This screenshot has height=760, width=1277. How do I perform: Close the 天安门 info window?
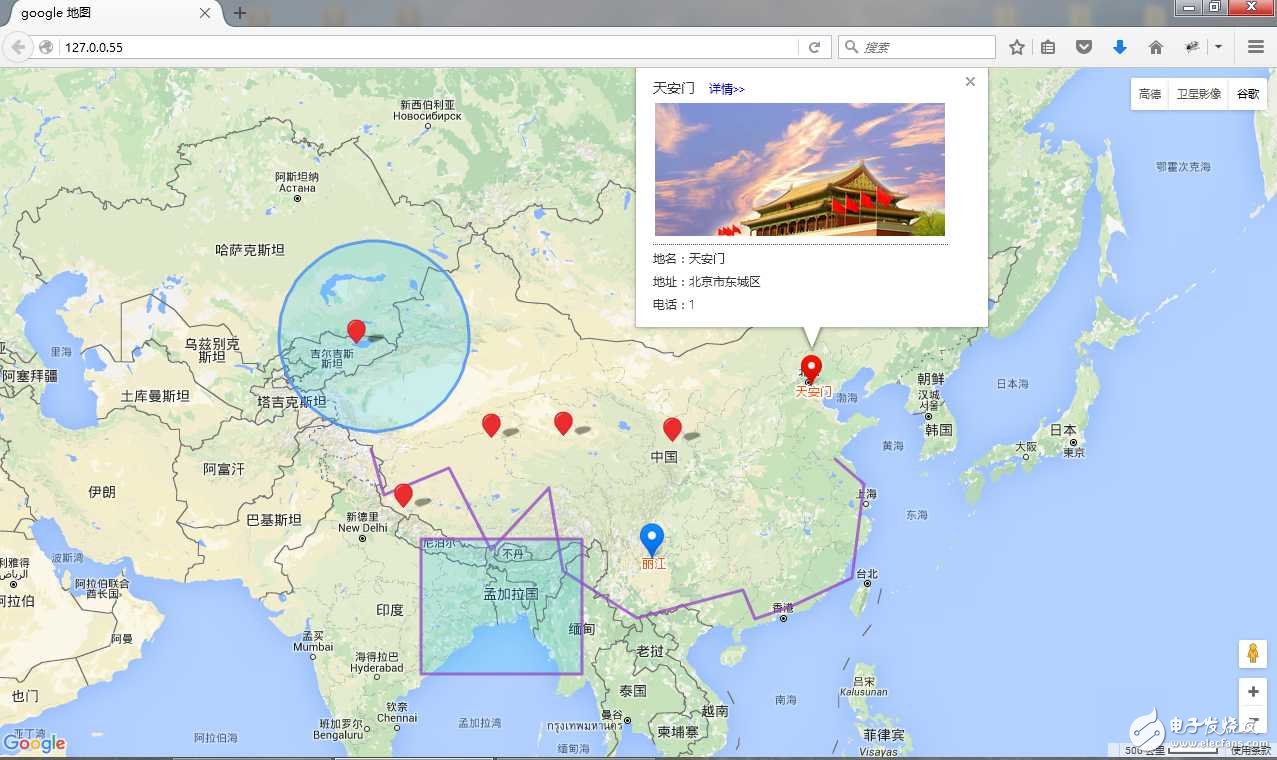point(970,82)
